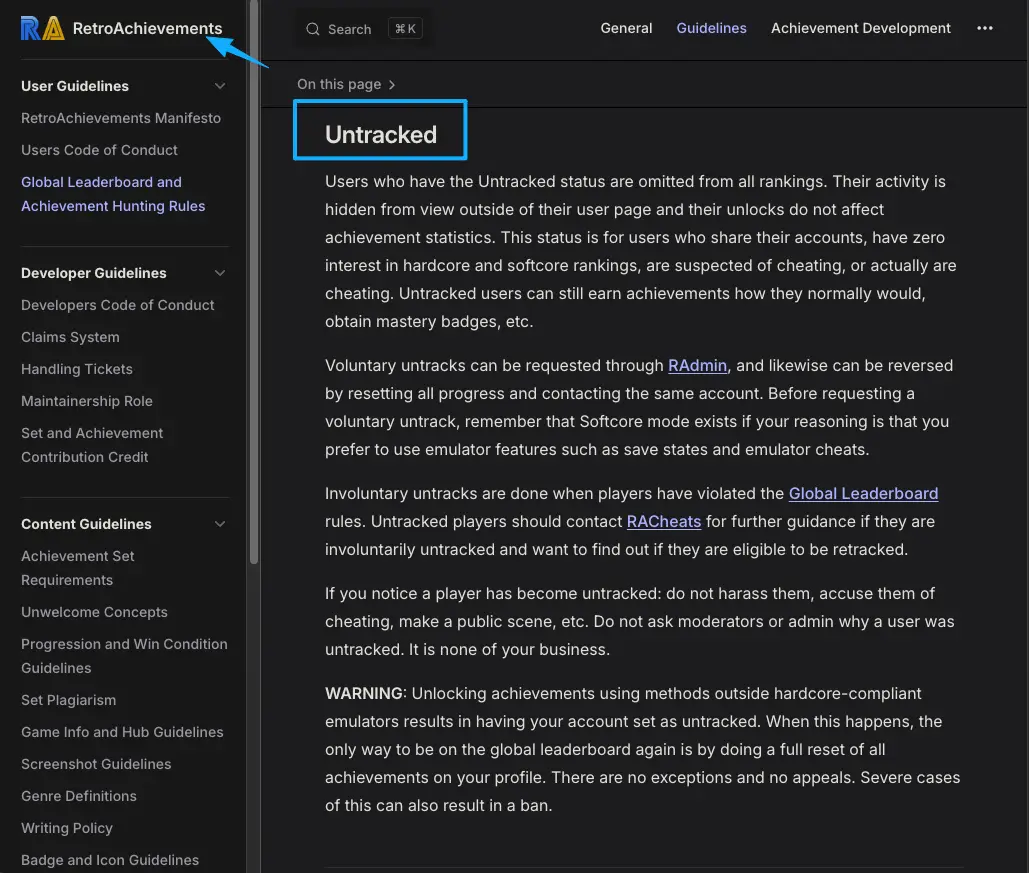Open Developers Code of Conduct page
Image resolution: width=1029 pixels, height=873 pixels.
pyautogui.click(x=117, y=305)
